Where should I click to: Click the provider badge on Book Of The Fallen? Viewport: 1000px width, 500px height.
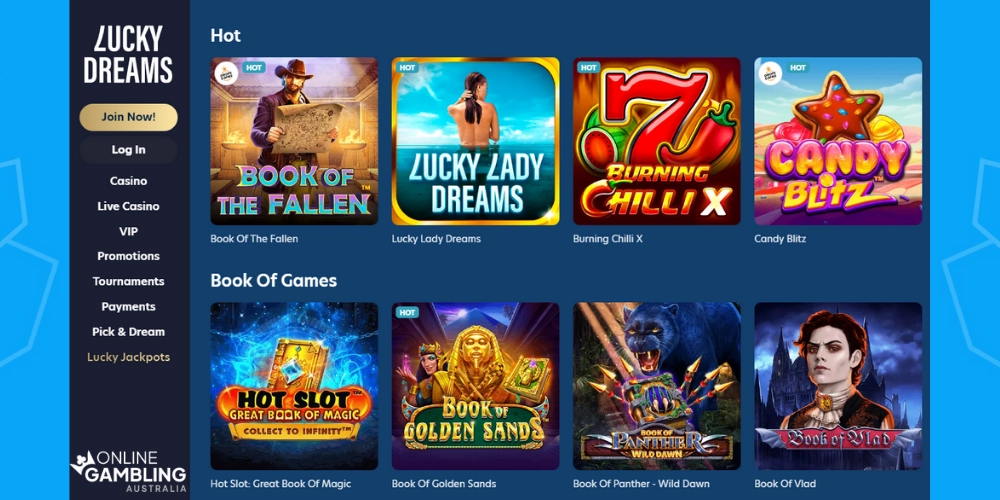[226, 73]
